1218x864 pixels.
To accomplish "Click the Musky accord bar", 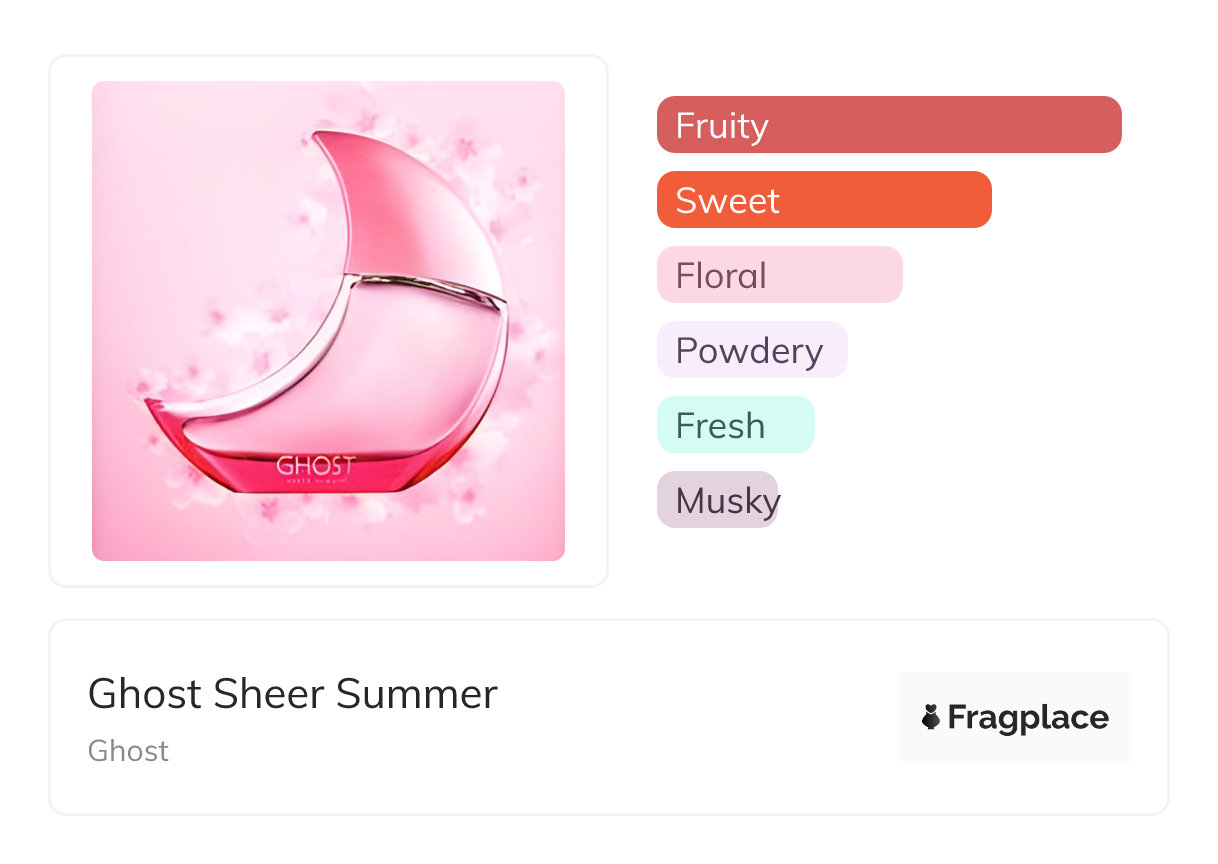I will (x=717, y=500).
